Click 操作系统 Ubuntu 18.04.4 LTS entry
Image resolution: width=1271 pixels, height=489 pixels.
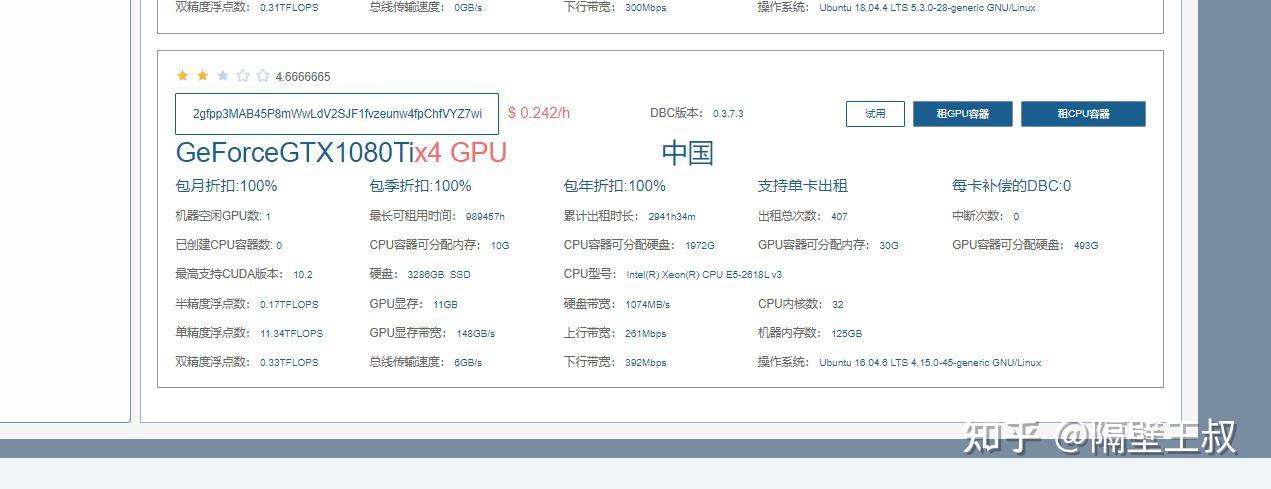point(897,7)
